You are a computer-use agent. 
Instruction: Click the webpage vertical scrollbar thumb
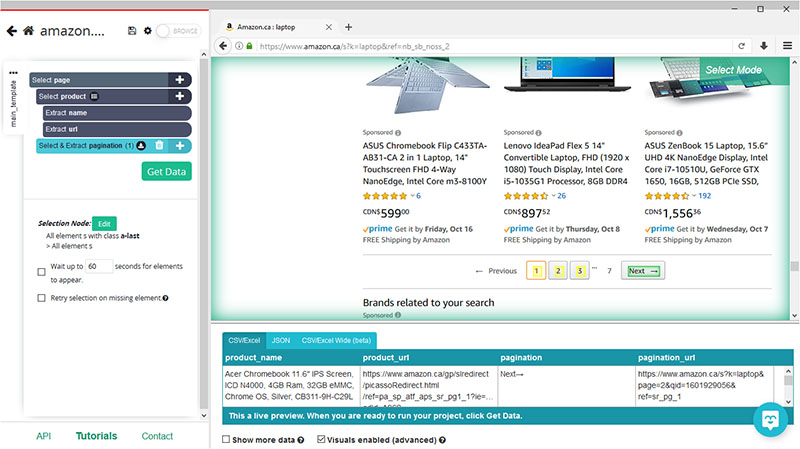(x=794, y=266)
